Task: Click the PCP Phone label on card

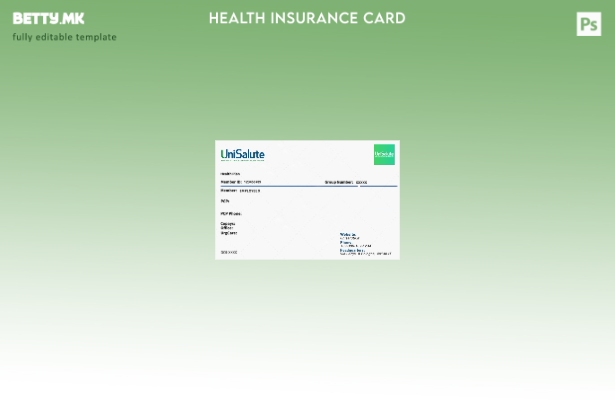Action: point(231,213)
